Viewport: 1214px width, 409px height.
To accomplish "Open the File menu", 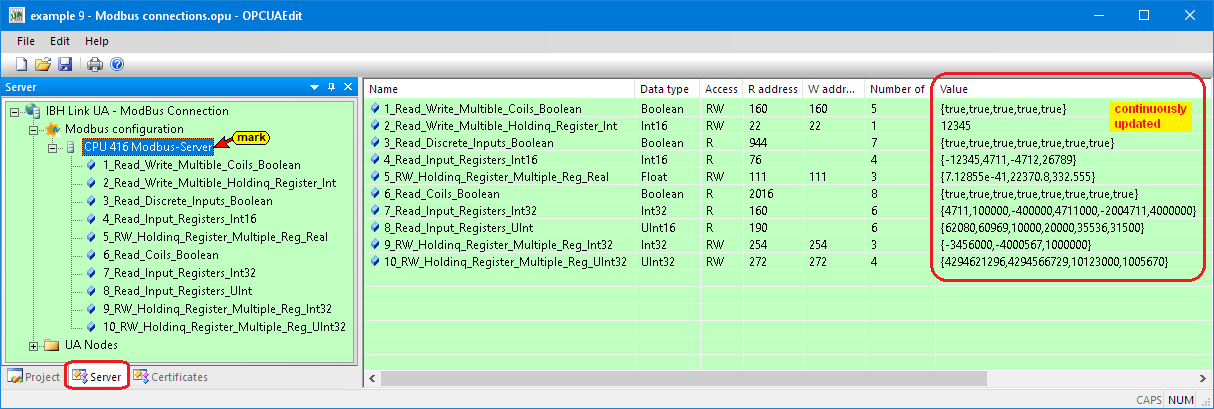I will (26, 41).
